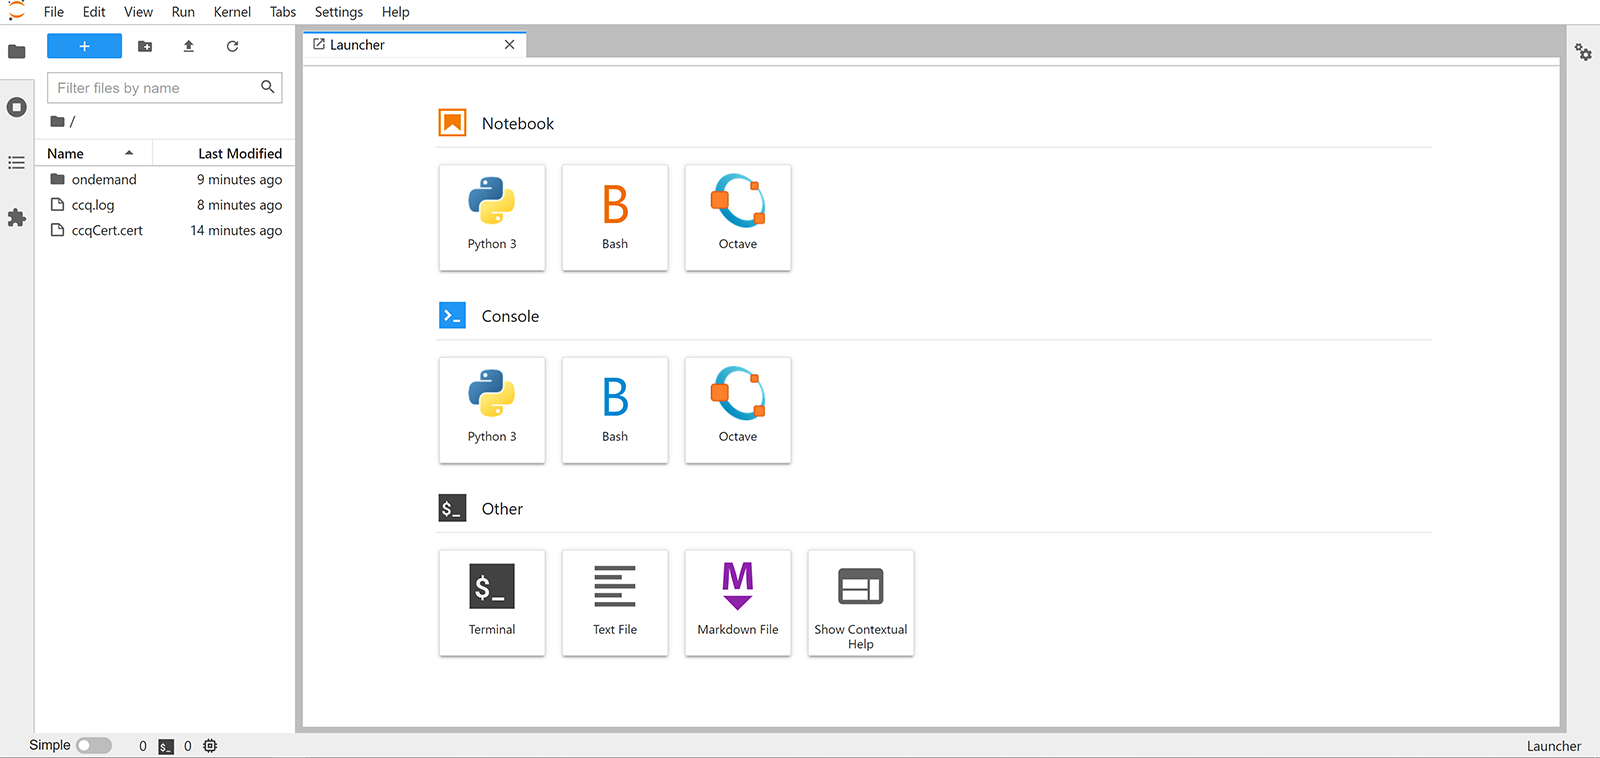
Task: Click the Upload Files arrow icon
Action: click(x=188, y=46)
